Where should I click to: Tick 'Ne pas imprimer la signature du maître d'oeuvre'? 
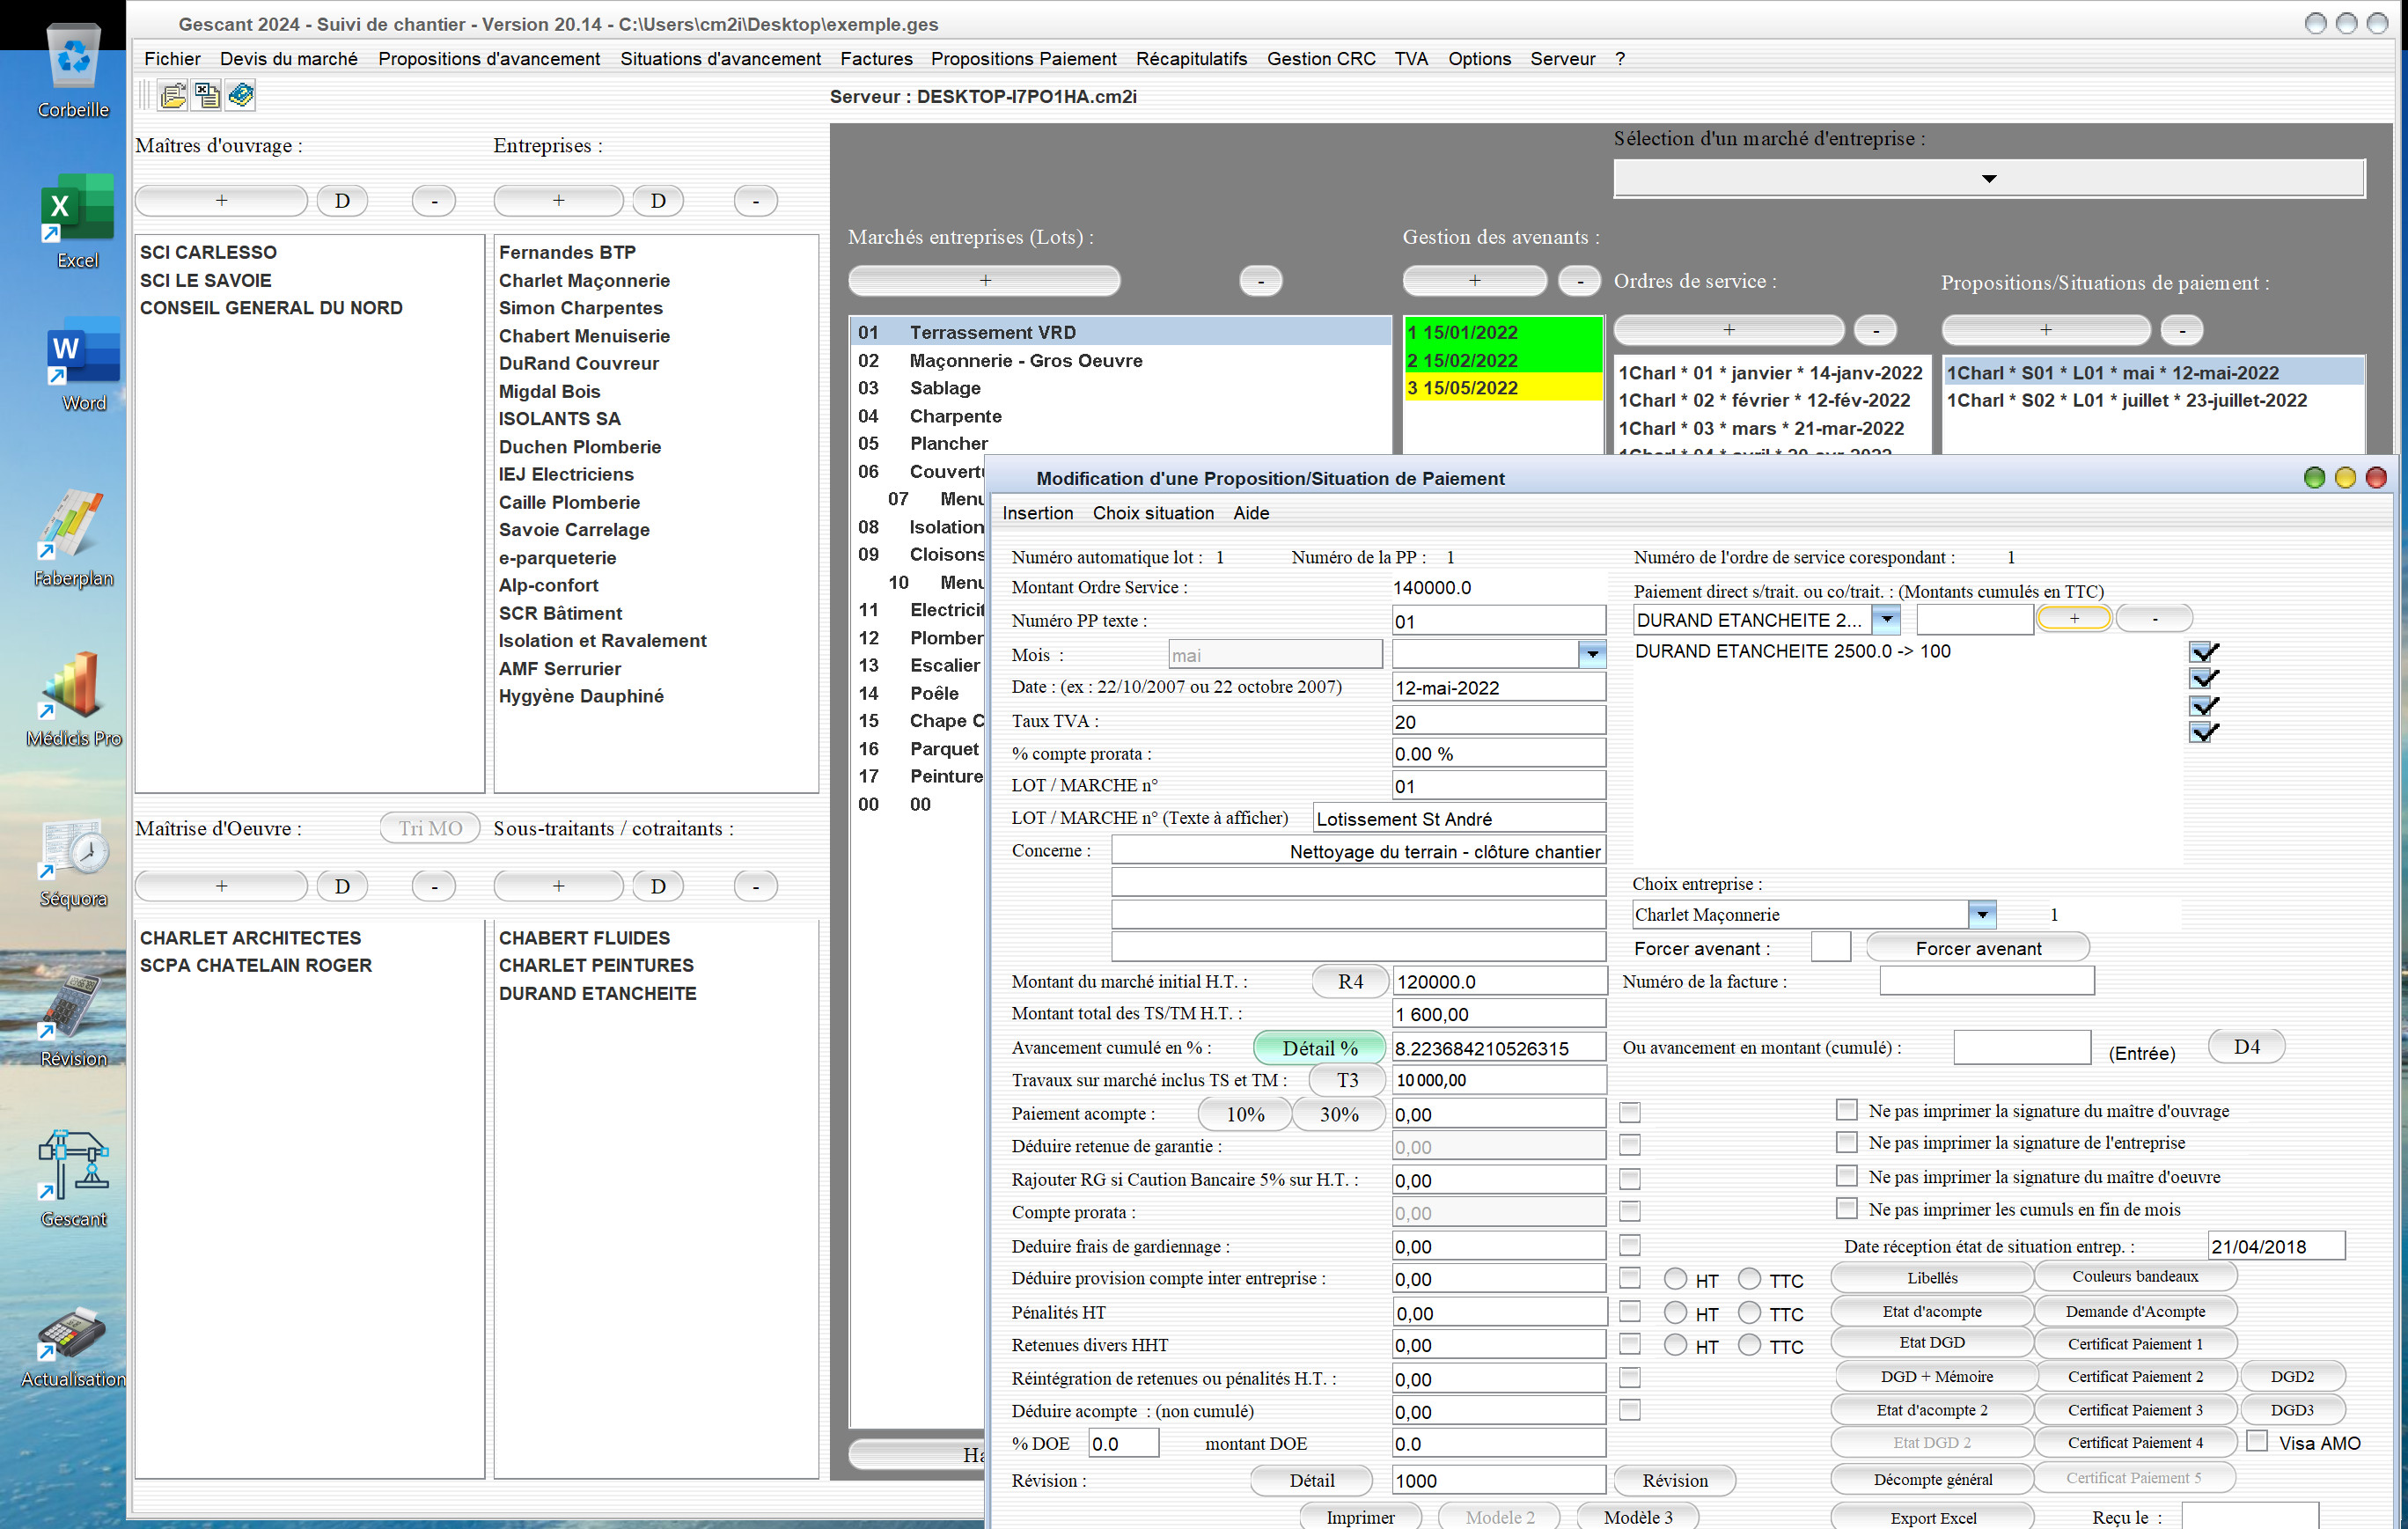[x=1847, y=1175]
